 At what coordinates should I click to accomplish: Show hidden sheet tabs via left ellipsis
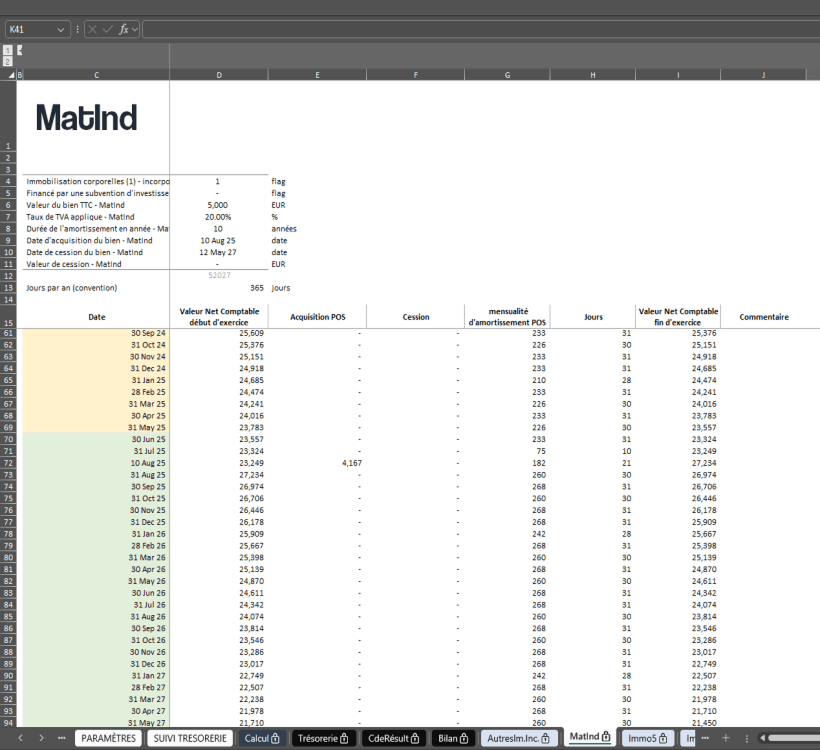coord(63,738)
